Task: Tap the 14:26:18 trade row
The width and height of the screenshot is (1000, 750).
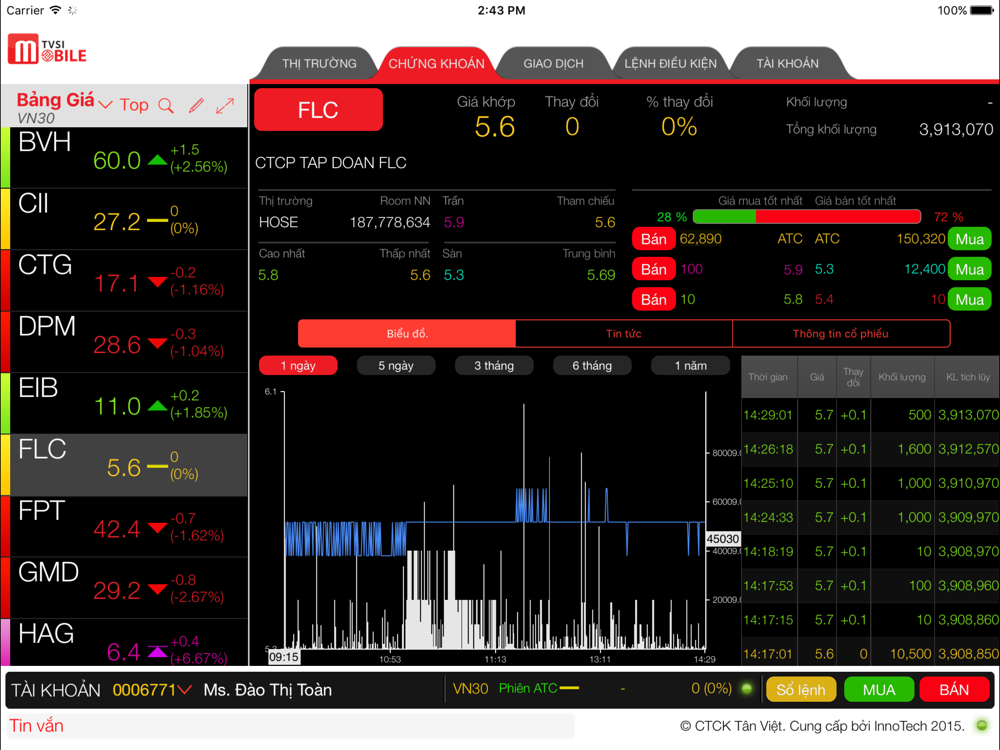Action: (871, 449)
